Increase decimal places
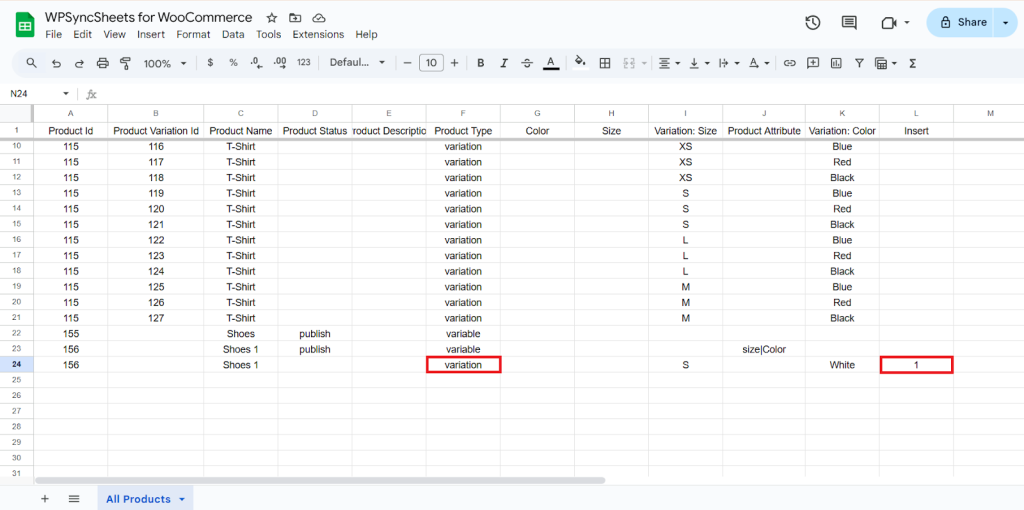Screen dimensions: 1024x510 tap(280, 63)
